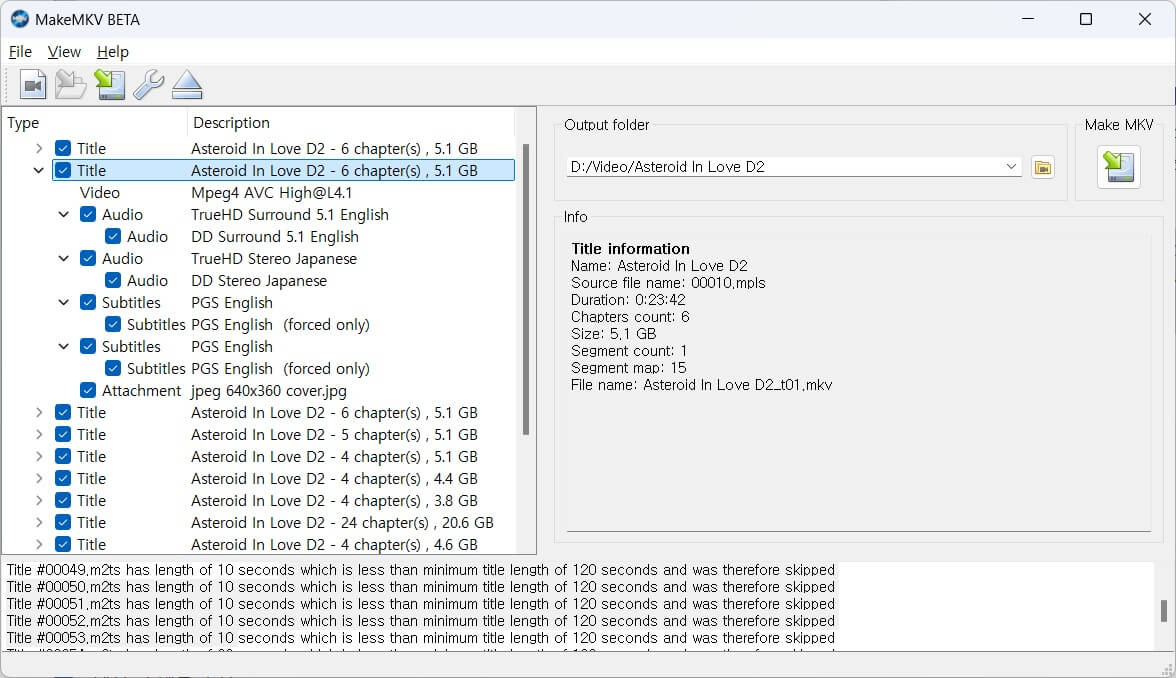
Task: Uncheck the TrueHD Surround 5.1 English audio checkbox
Action: [88, 214]
